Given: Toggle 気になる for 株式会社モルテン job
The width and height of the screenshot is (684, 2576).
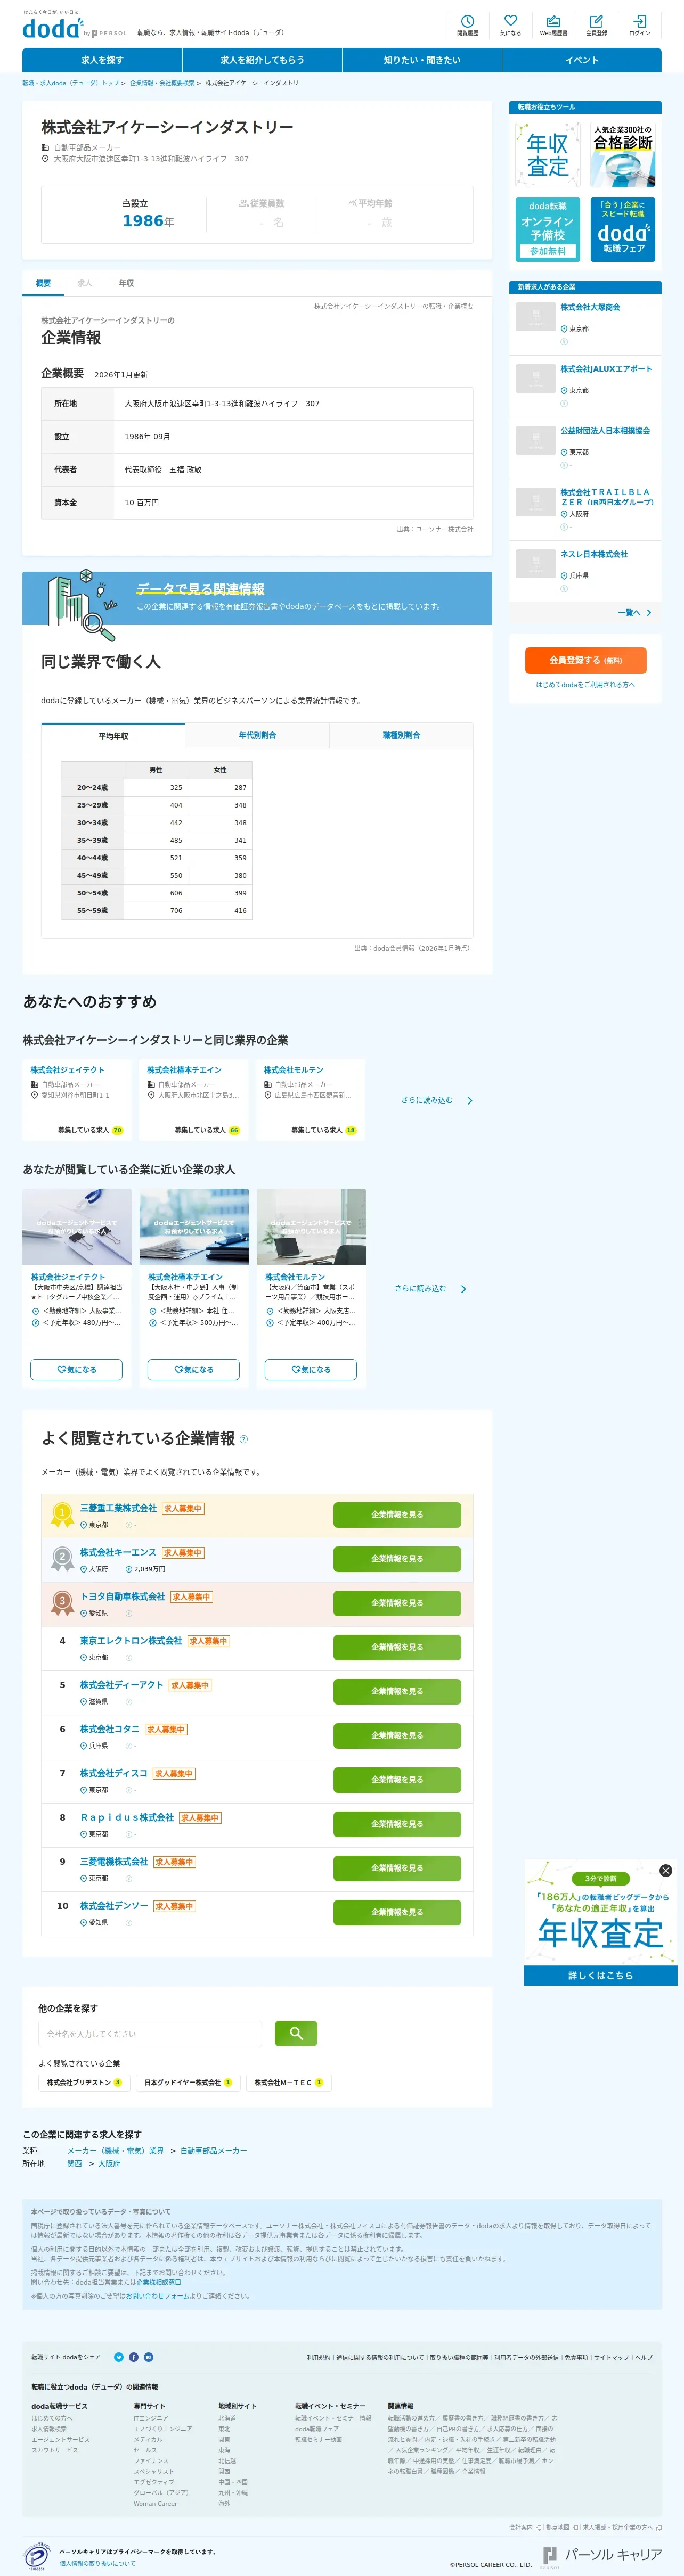Looking at the screenshot, I should pos(310,1370).
